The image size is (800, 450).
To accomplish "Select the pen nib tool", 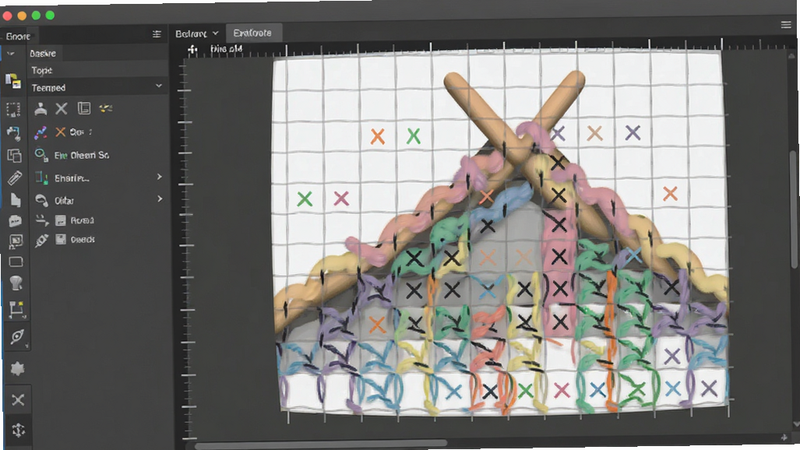I will click(x=17, y=337).
